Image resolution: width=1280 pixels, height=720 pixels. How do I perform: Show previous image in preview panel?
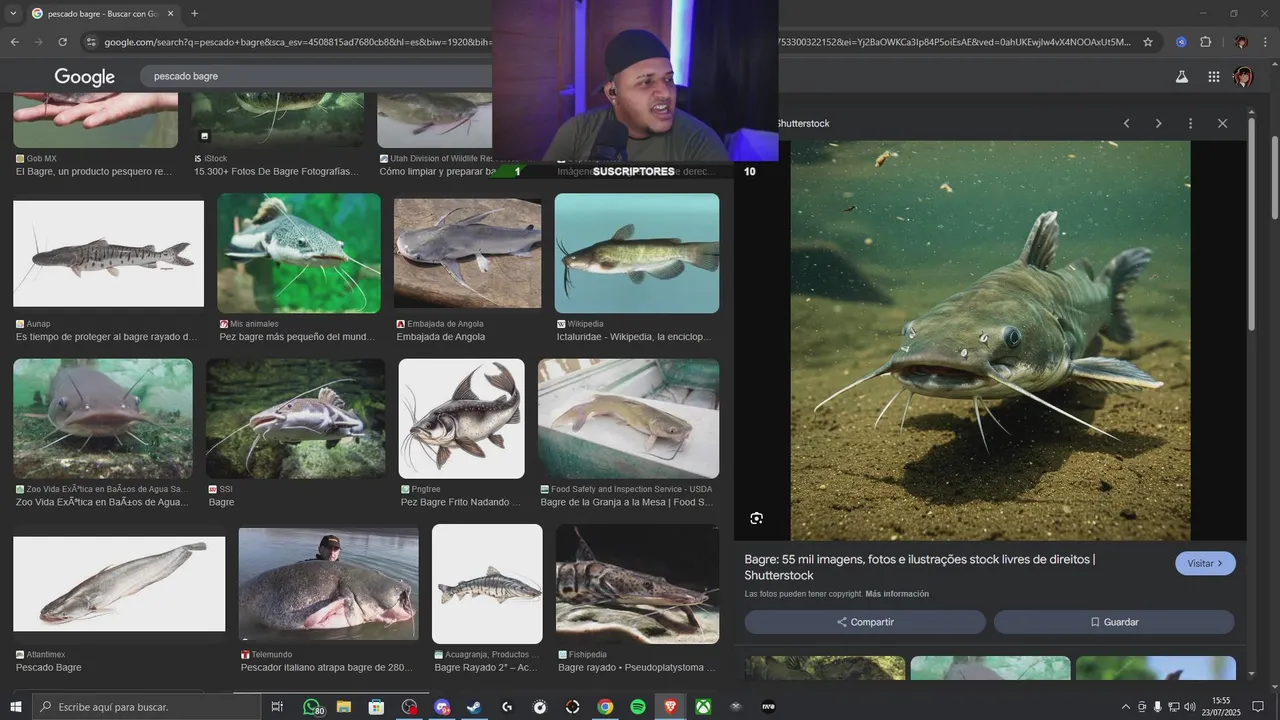(x=1126, y=123)
